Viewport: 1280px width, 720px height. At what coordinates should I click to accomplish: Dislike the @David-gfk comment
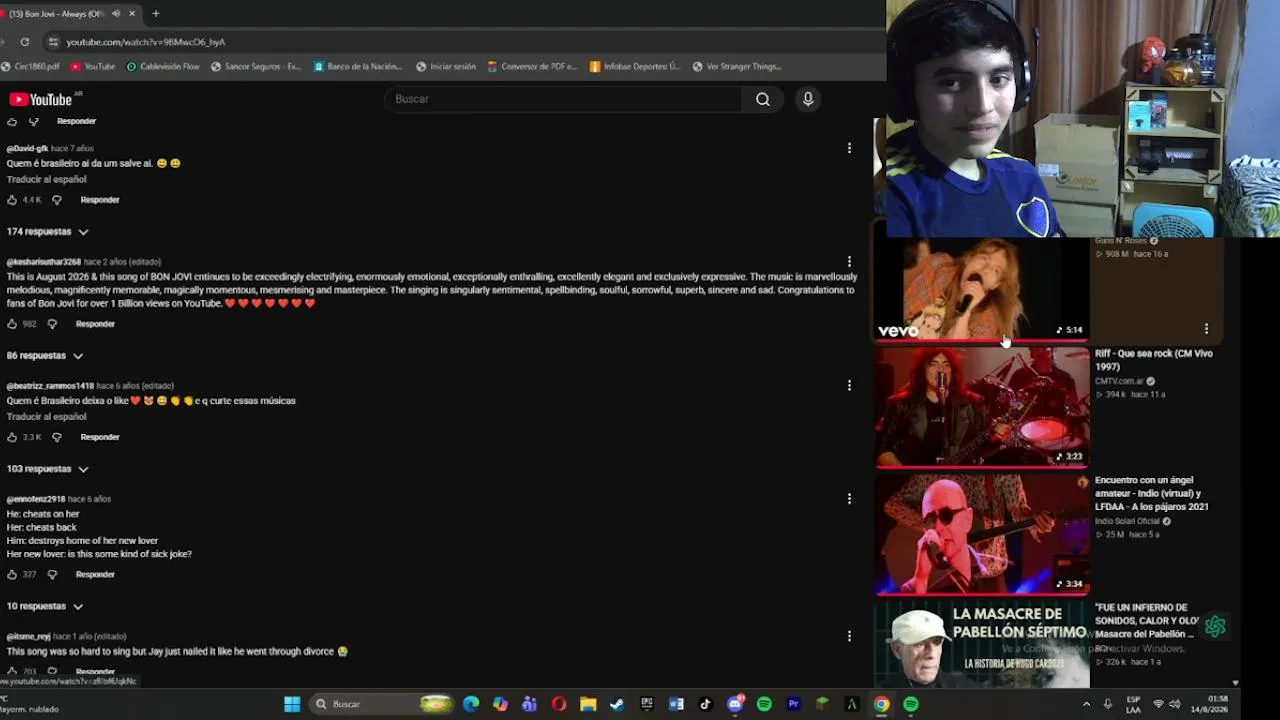click(x=56, y=200)
